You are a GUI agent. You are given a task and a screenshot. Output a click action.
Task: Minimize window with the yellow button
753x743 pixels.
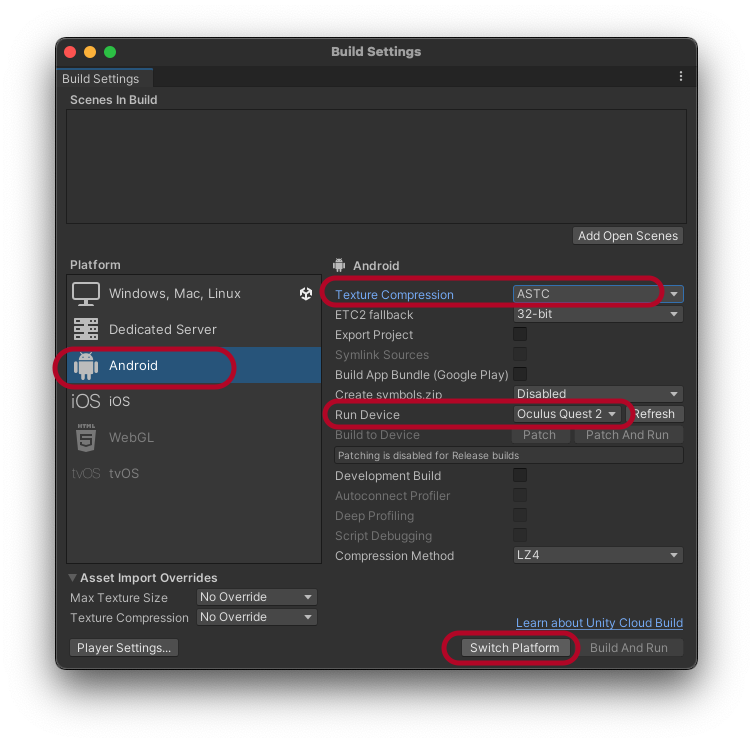pos(90,52)
